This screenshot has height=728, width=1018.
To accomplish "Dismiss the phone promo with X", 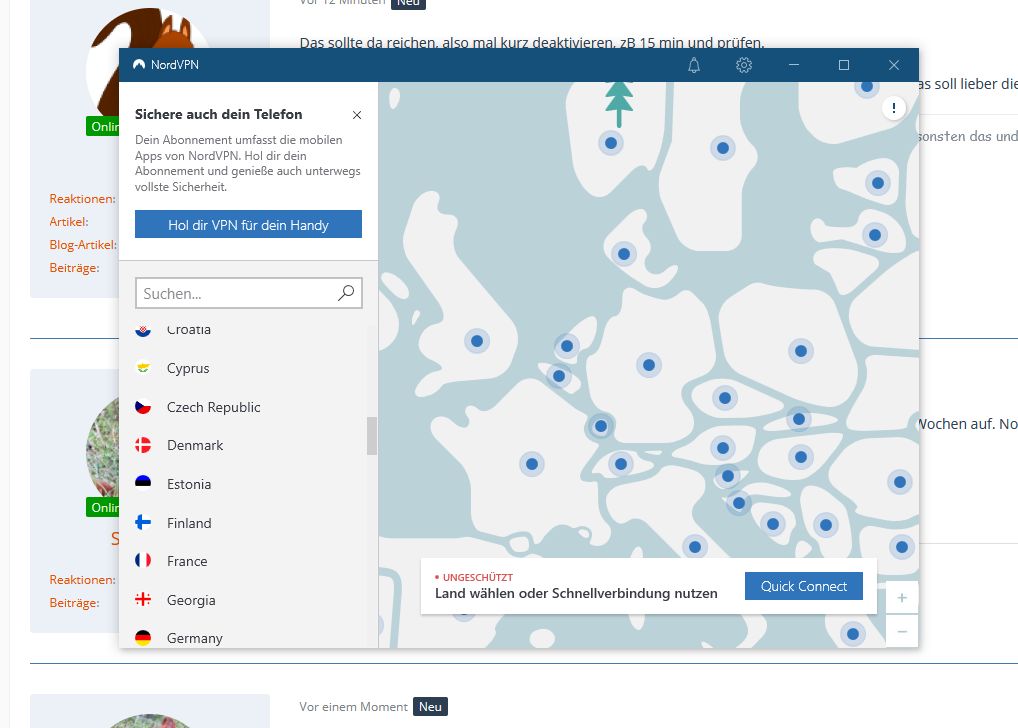I will coord(357,115).
